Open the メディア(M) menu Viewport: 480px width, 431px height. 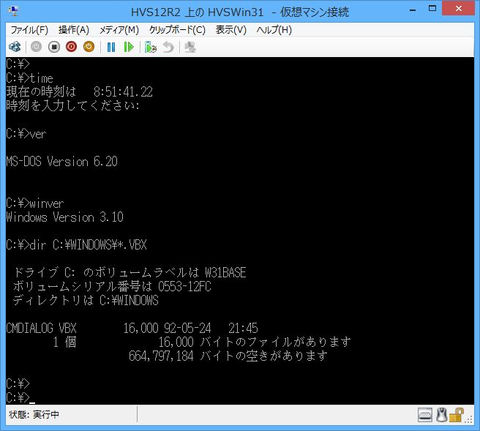tap(119, 30)
